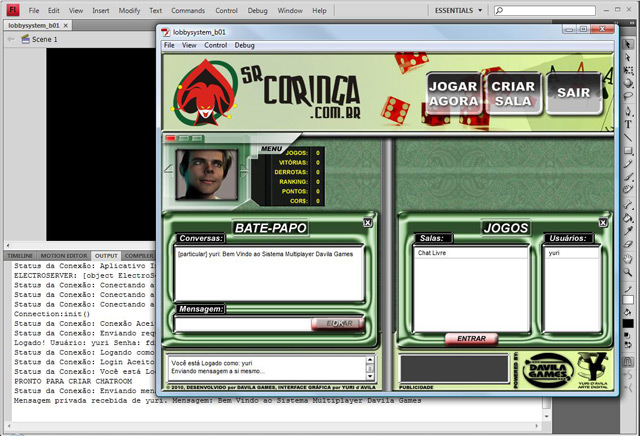Switch to the MOTION EDITOR tab
Viewport: 640px width, 436px height.
(x=64, y=256)
